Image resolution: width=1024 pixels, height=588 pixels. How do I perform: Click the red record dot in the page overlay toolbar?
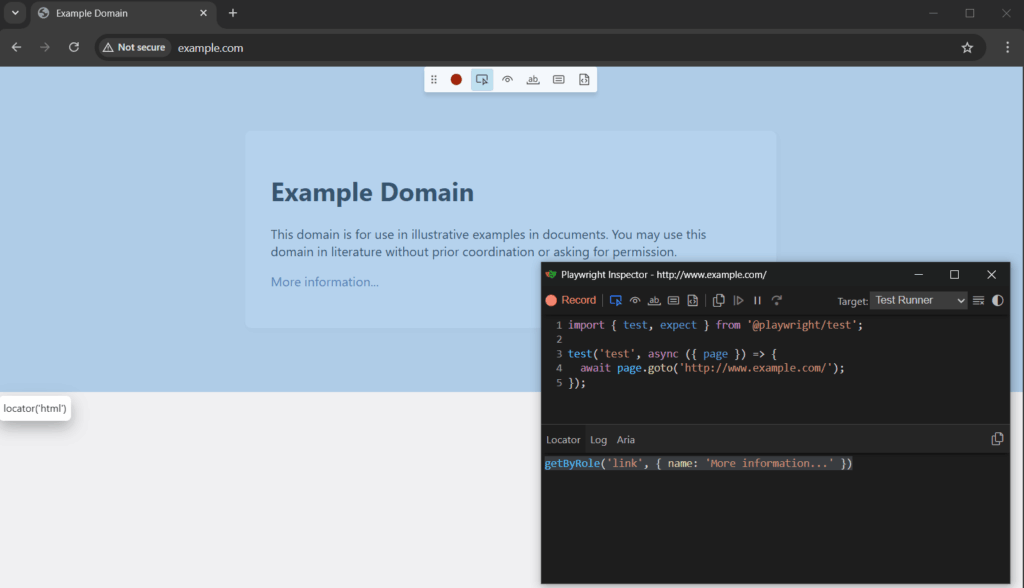click(x=456, y=80)
